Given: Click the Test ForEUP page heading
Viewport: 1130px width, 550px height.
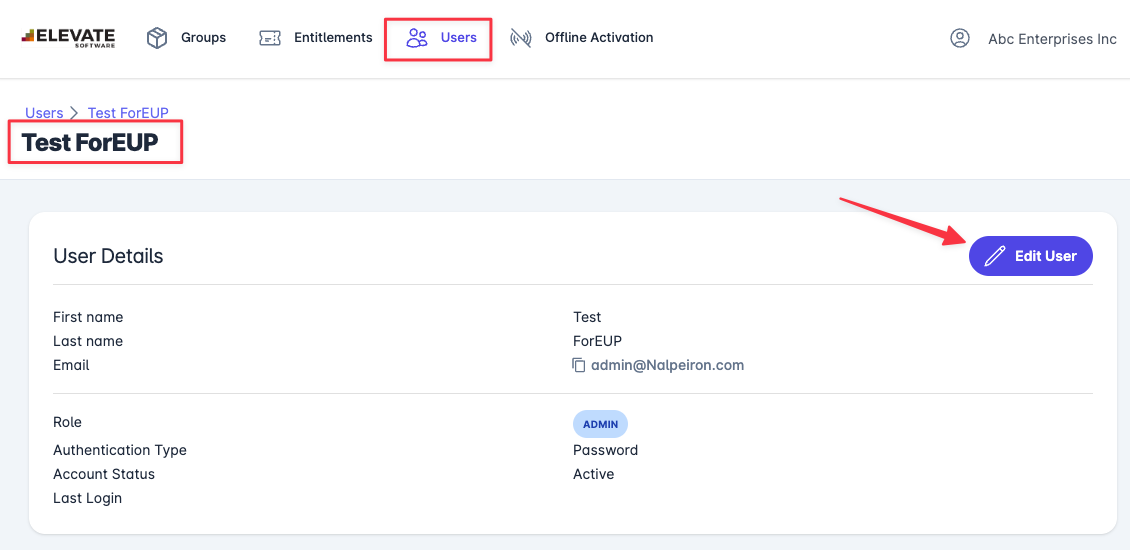Looking at the screenshot, I should click(x=90, y=142).
